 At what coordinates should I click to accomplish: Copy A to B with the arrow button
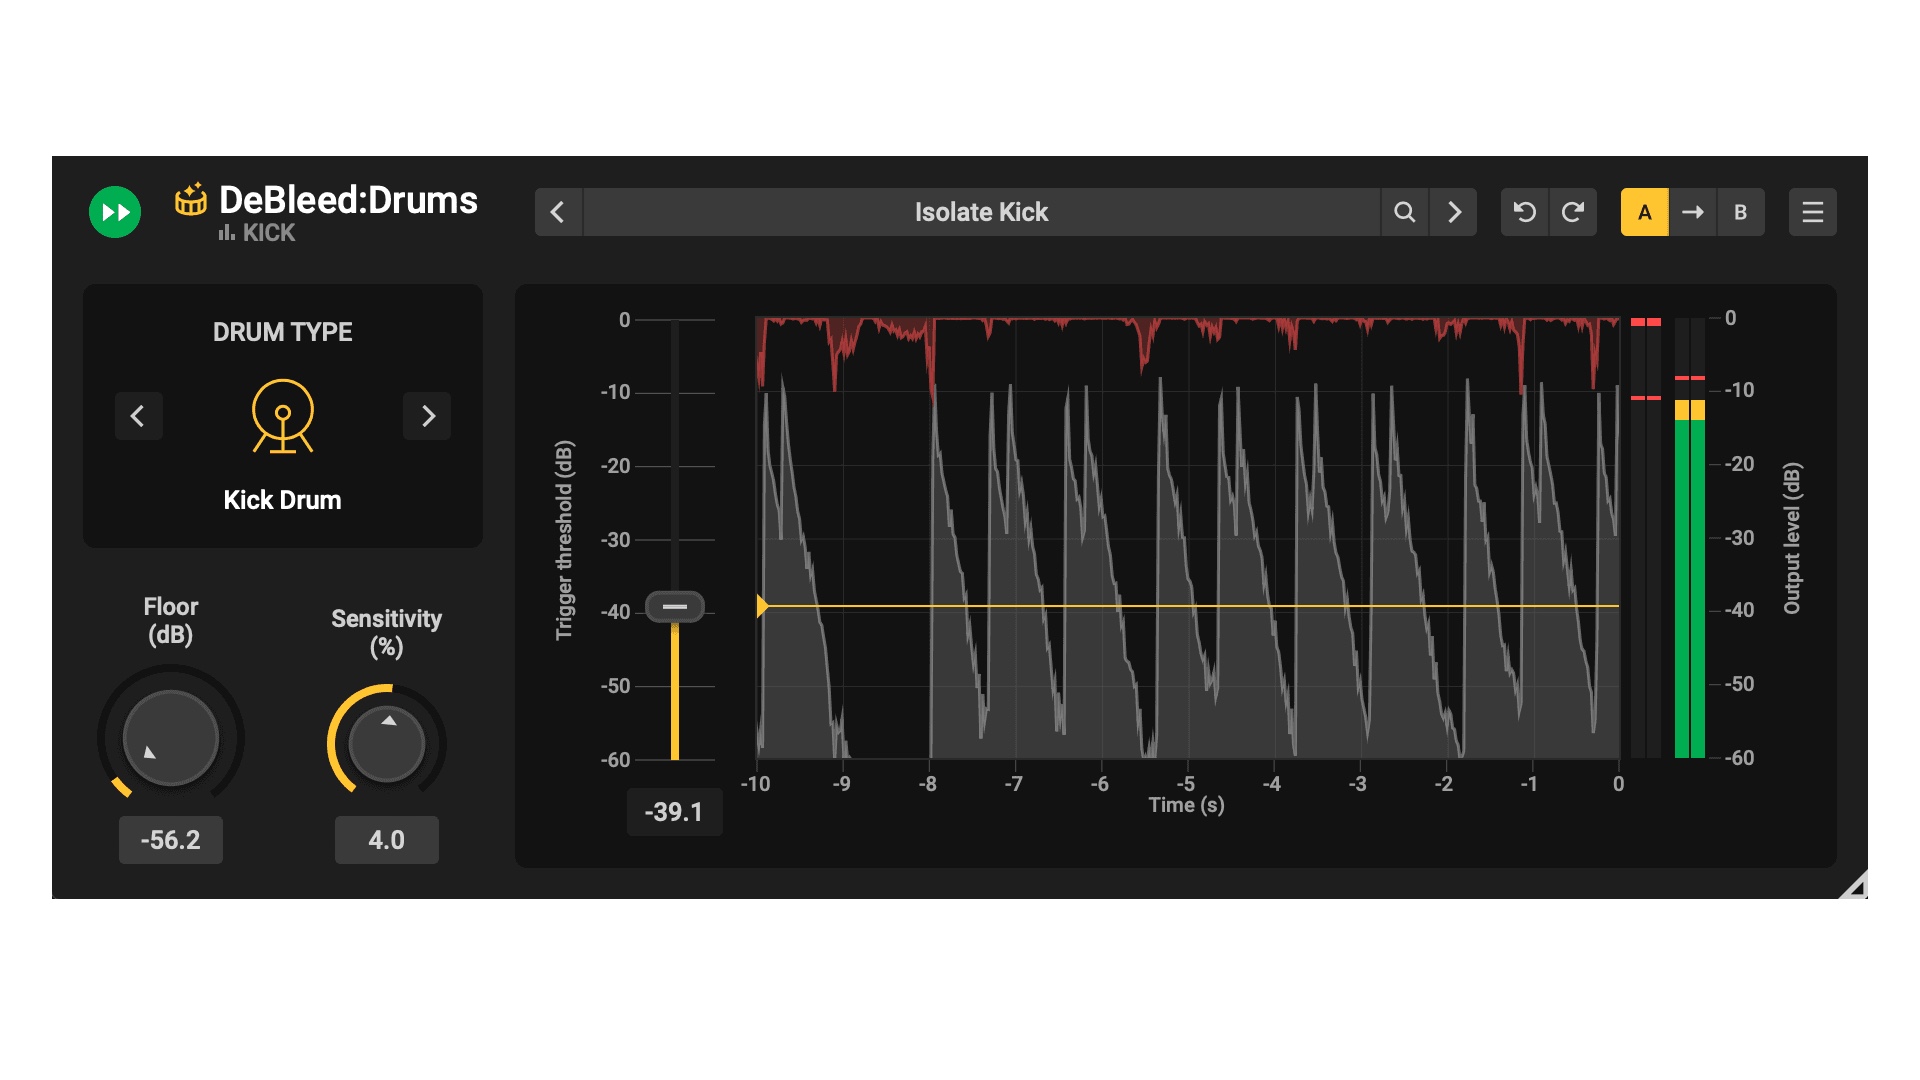[1692, 212]
